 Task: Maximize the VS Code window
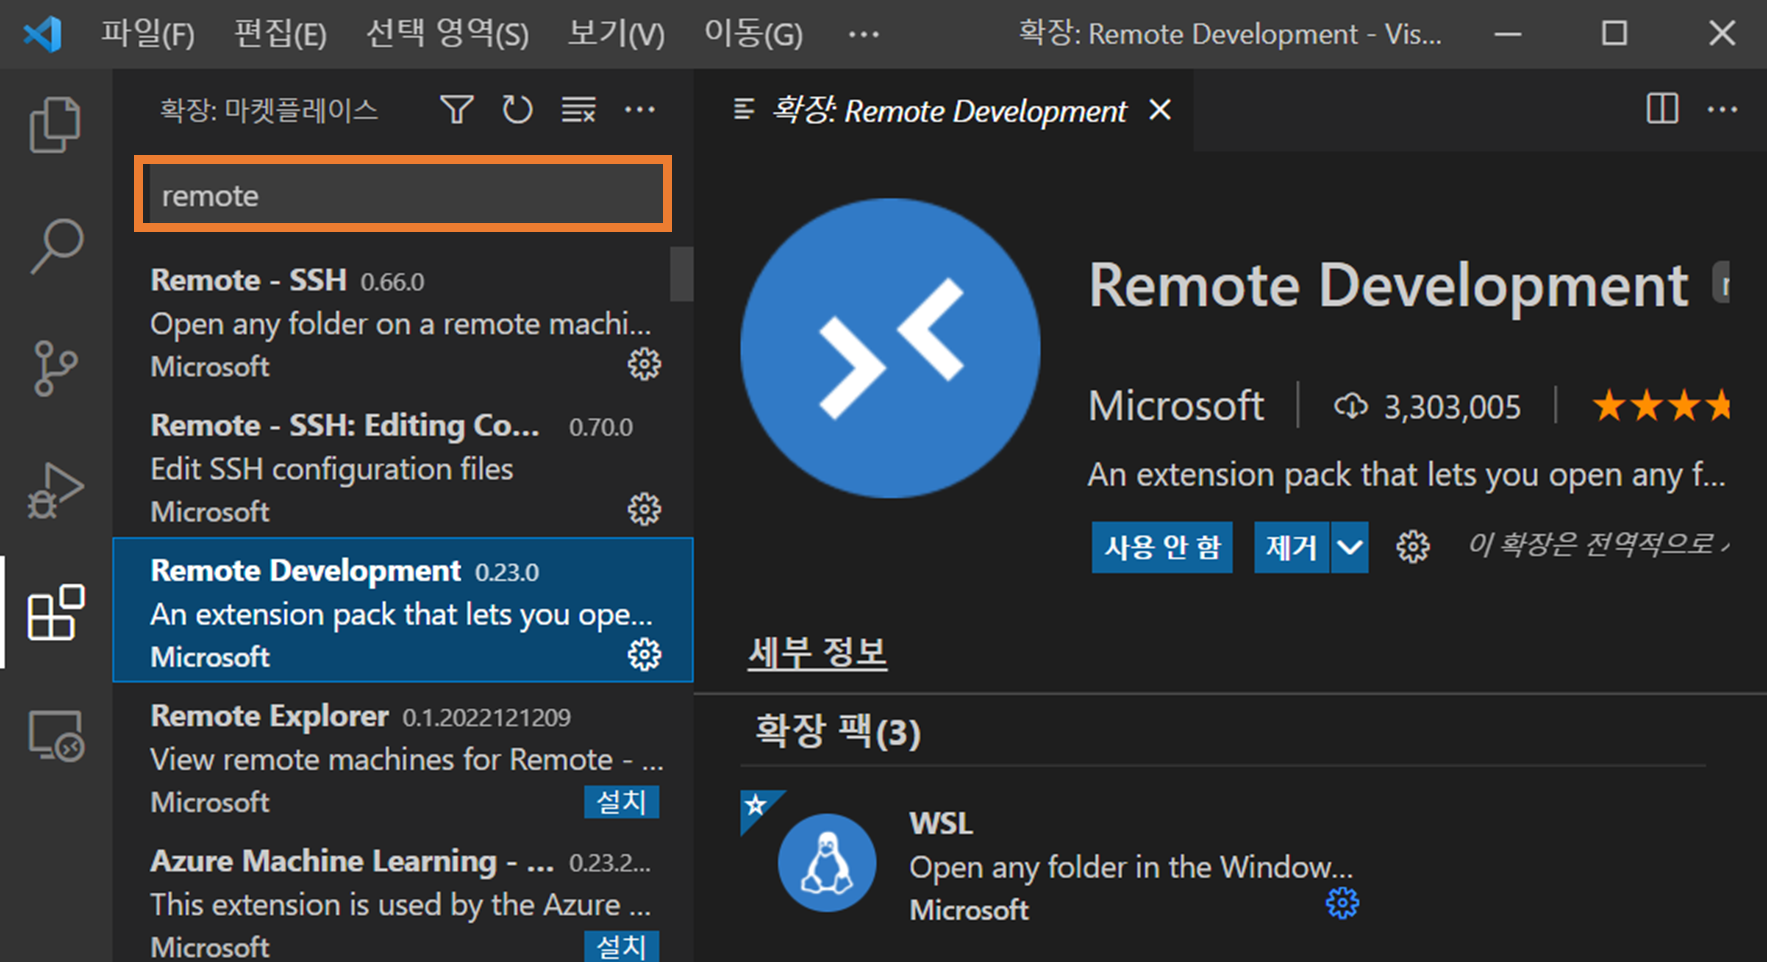click(1614, 34)
